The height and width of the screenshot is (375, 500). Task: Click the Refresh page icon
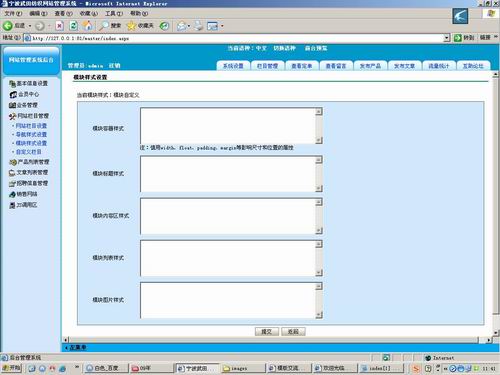73,26
